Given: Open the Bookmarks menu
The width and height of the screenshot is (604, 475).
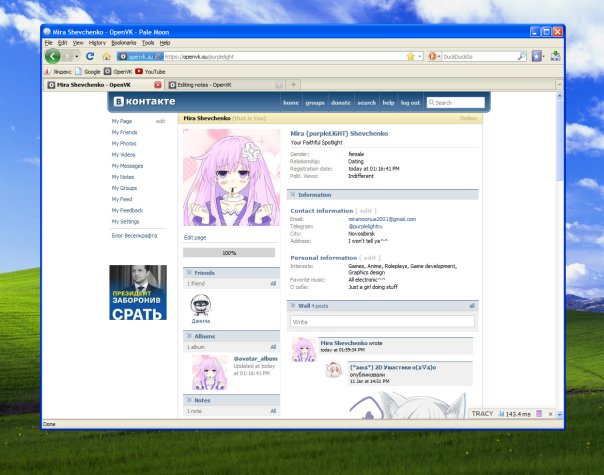Looking at the screenshot, I should click(x=124, y=43).
